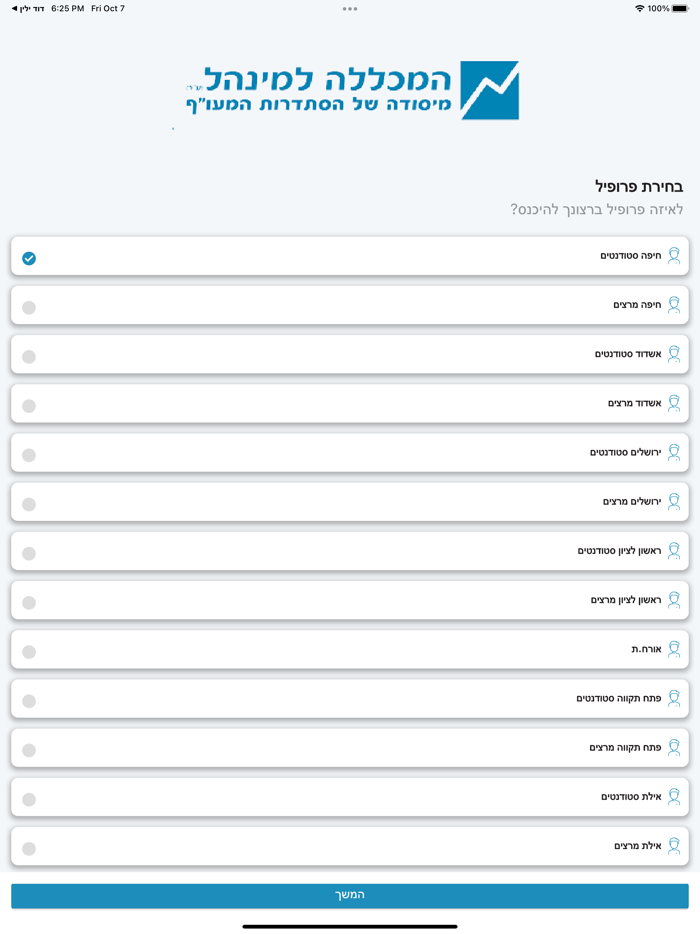Deselect the checked חיפה סטודנטים radio
Screen dimensions: 700x934
(x=29, y=258)
